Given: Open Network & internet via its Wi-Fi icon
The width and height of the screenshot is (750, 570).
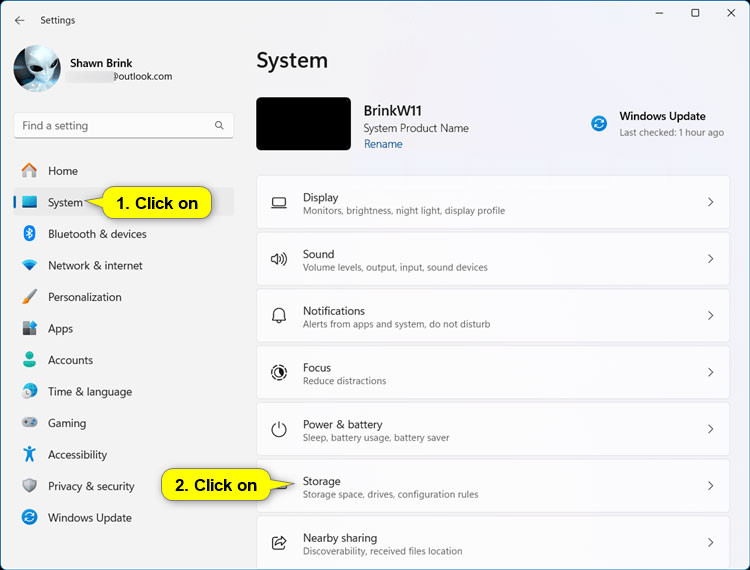Looking at the screenshot, I should pyautogui.click(x=29, y=266).
